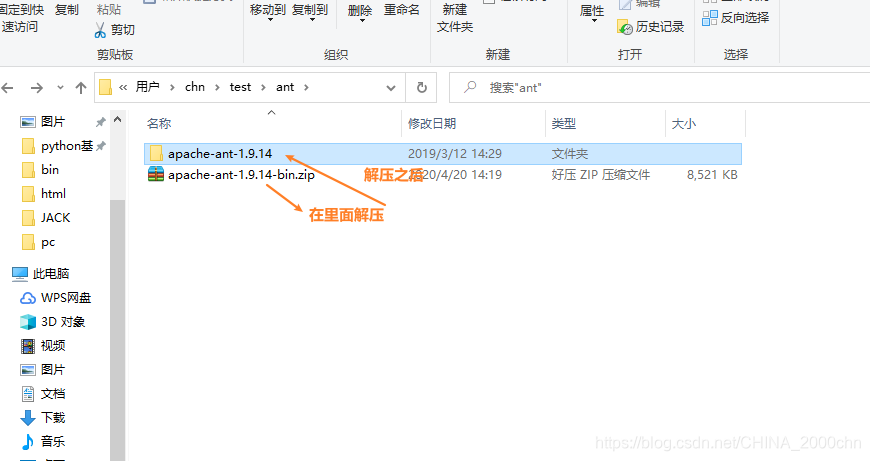Screen dimensions: 870x461
Task: Click pin icon next to python基
Action: (100, 146)
